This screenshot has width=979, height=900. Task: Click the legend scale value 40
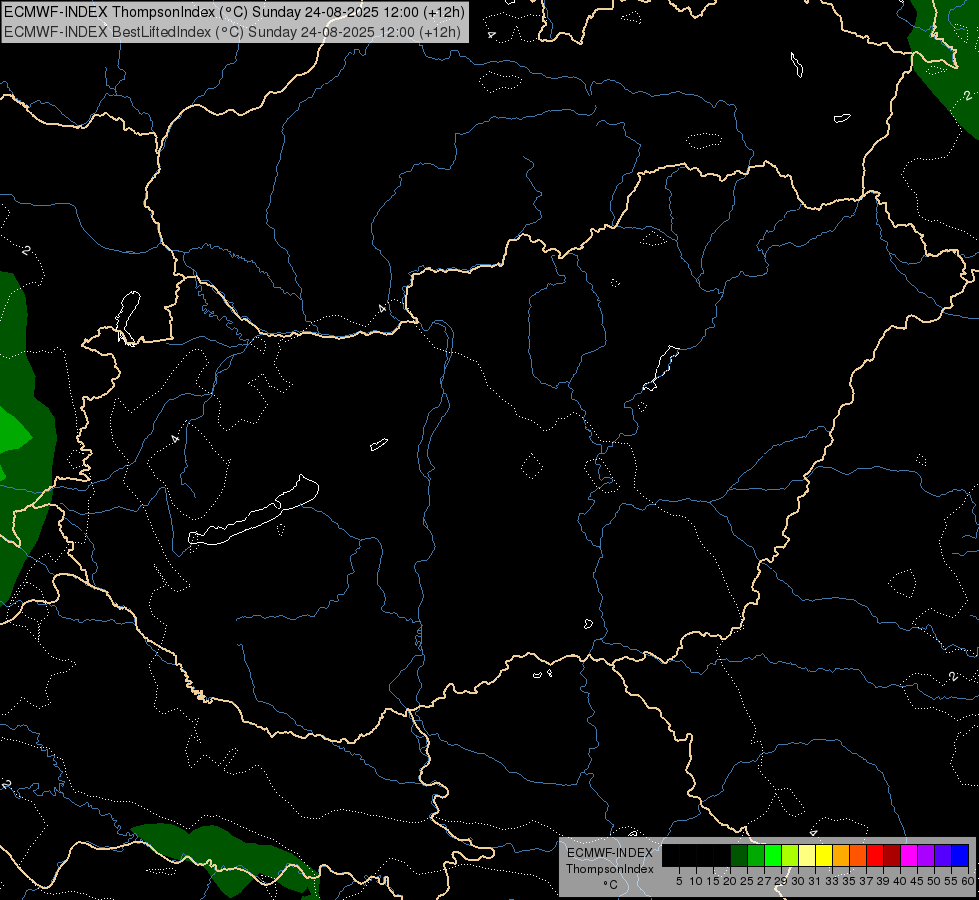[x=900, y=881]
